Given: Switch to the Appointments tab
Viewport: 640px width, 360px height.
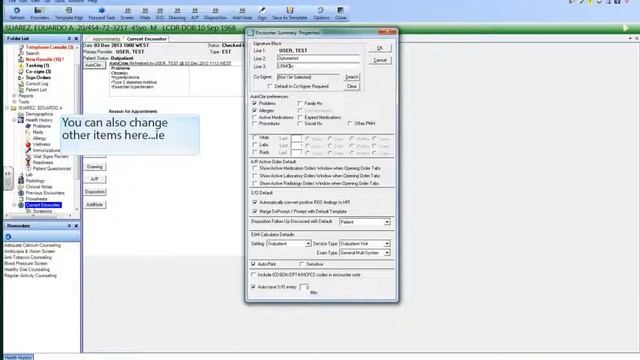Looking at the screenshot, I should point(106,39).
